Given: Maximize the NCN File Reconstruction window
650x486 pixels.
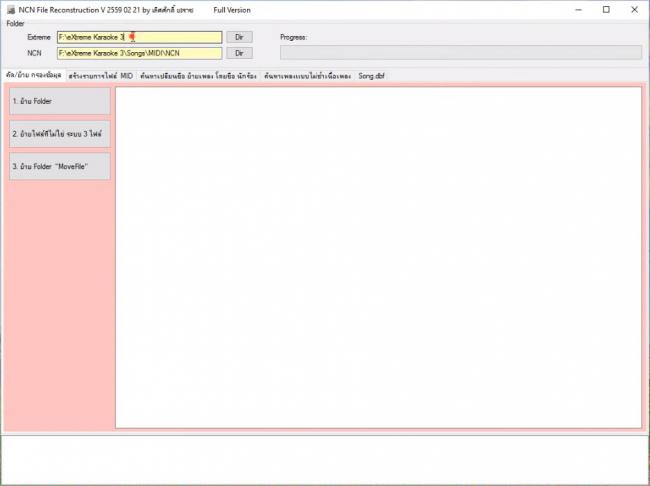Looking at the screenshot, I should point(606,10).
